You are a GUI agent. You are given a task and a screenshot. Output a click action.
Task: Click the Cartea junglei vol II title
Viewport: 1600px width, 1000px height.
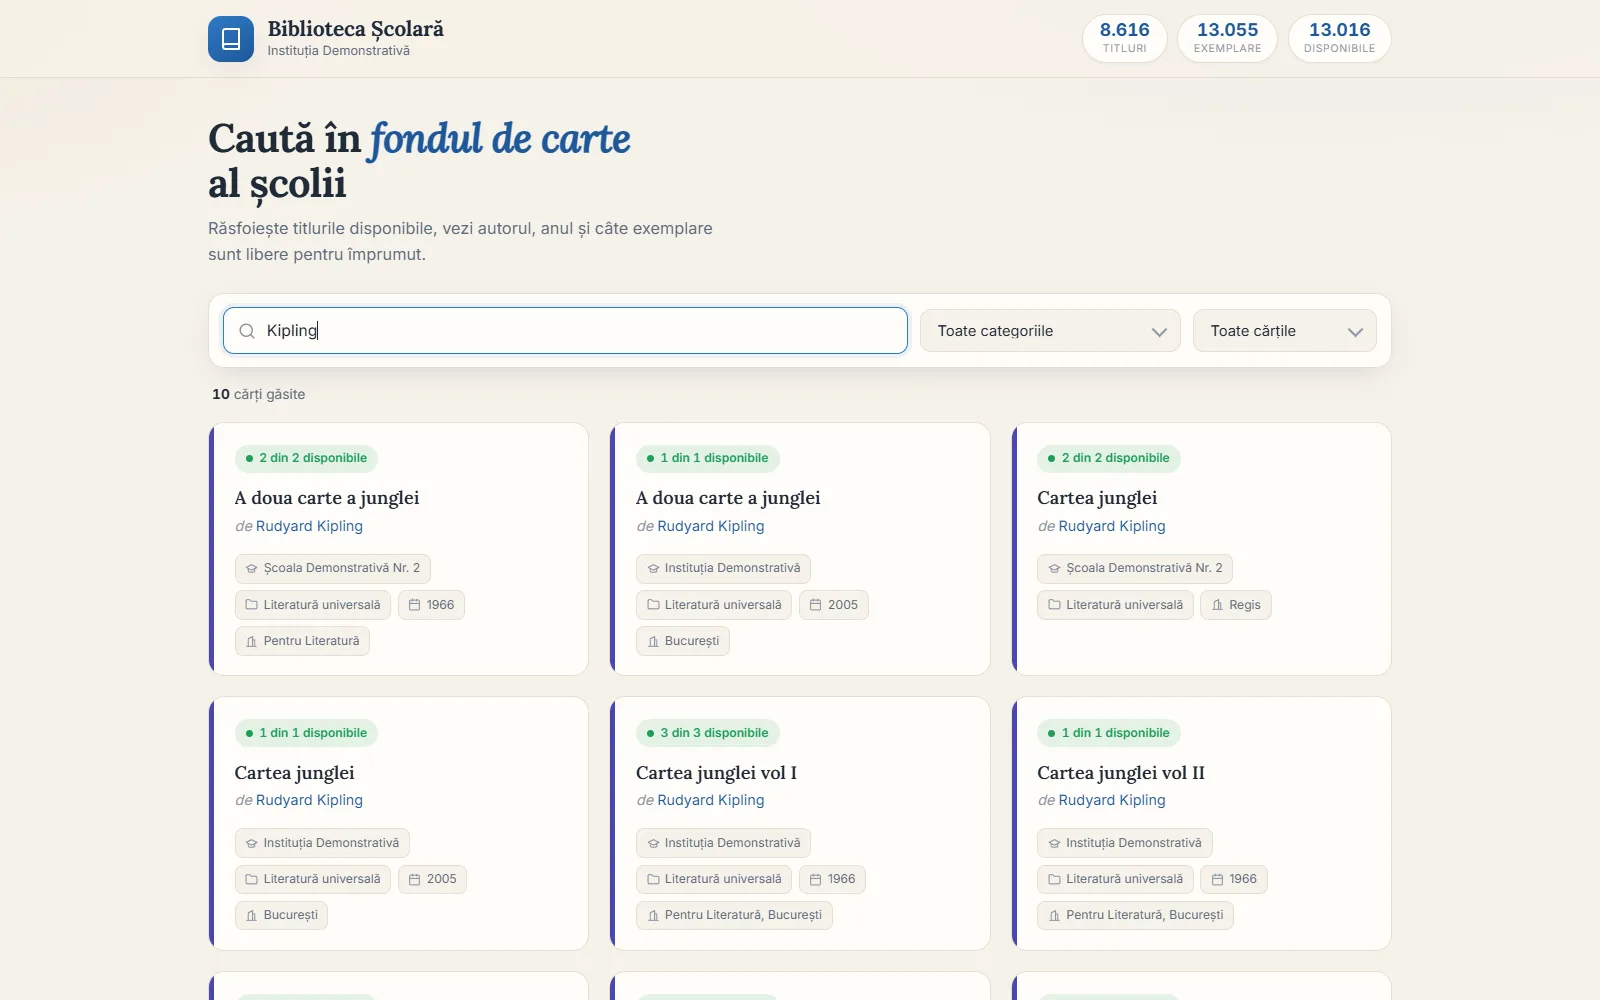[x=1121, y=773]
